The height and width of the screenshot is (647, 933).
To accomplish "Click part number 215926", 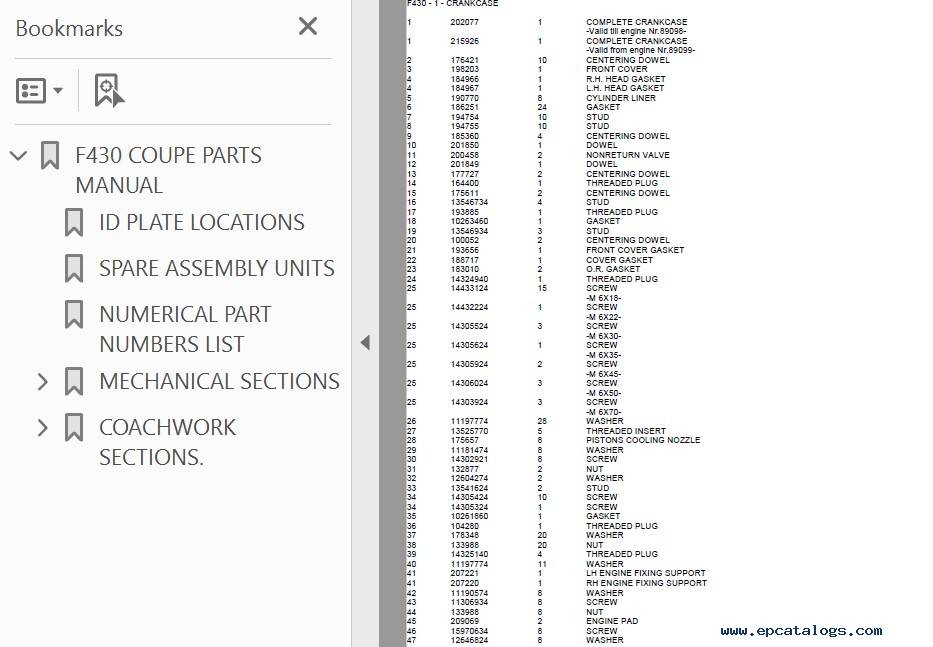I will tap(464, 41).
